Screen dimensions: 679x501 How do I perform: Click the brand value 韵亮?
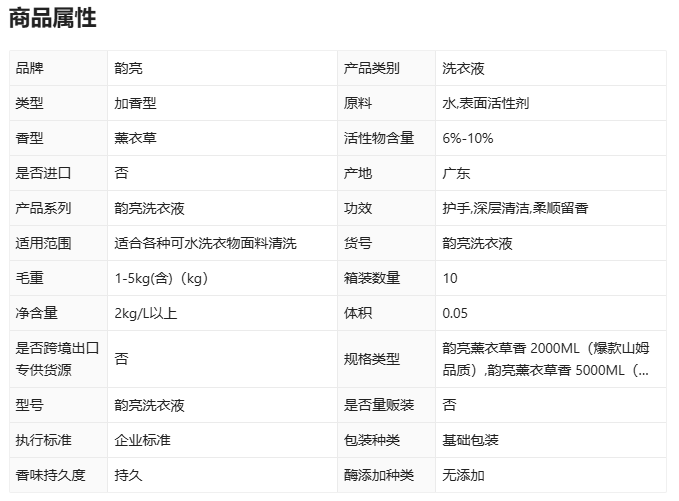click(x=128, y=68)
